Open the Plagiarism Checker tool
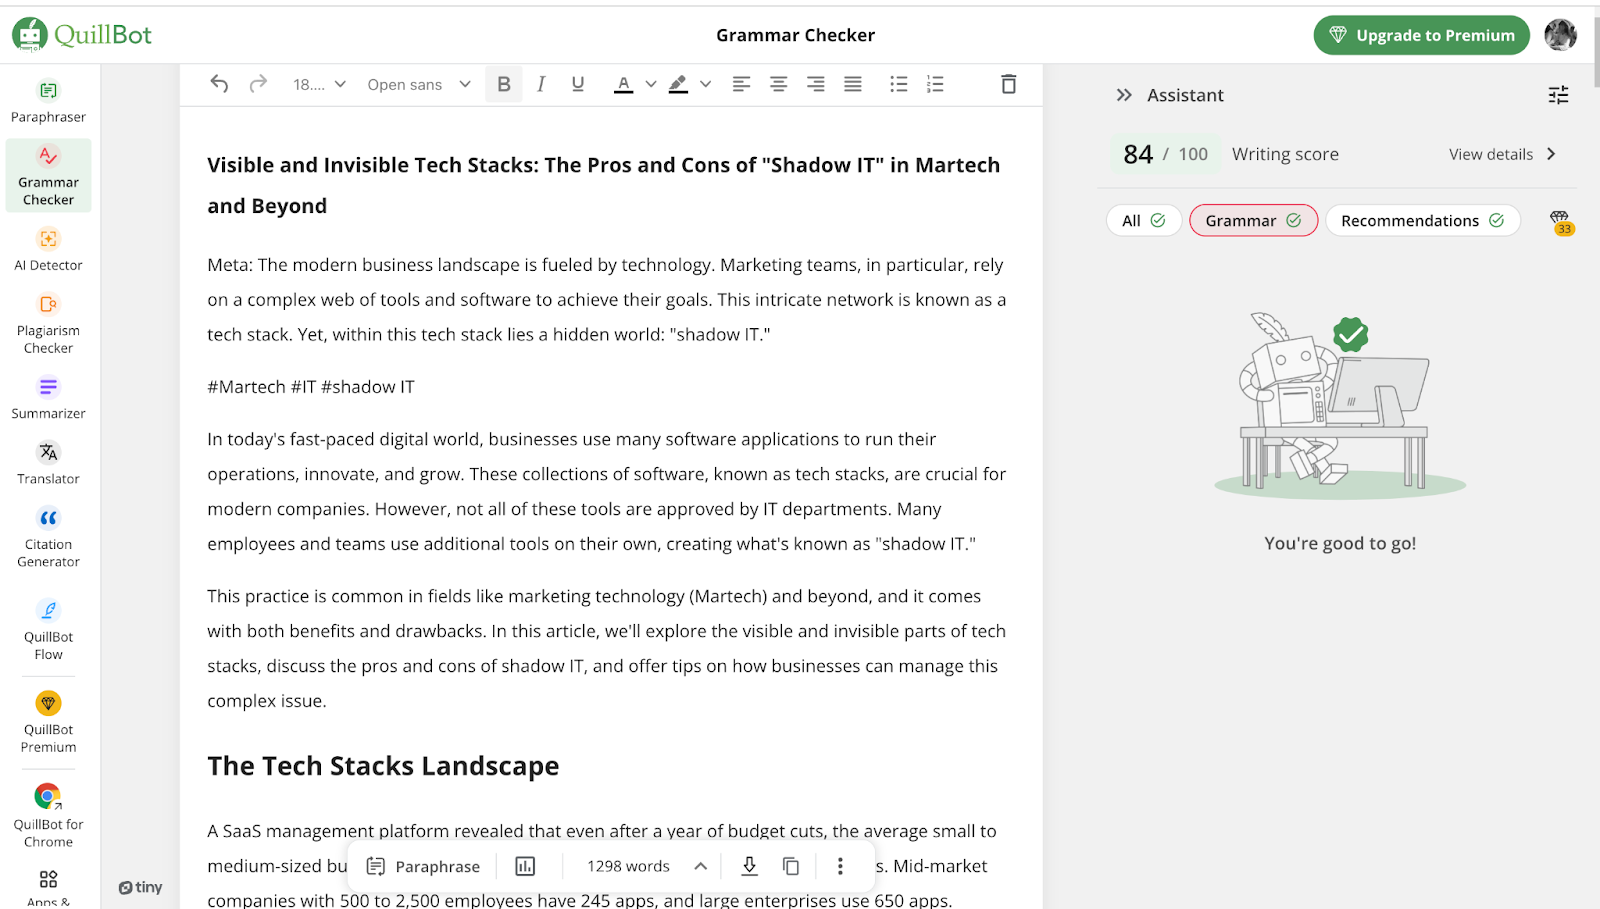The image size is (1600, 909). pos(48,324)
